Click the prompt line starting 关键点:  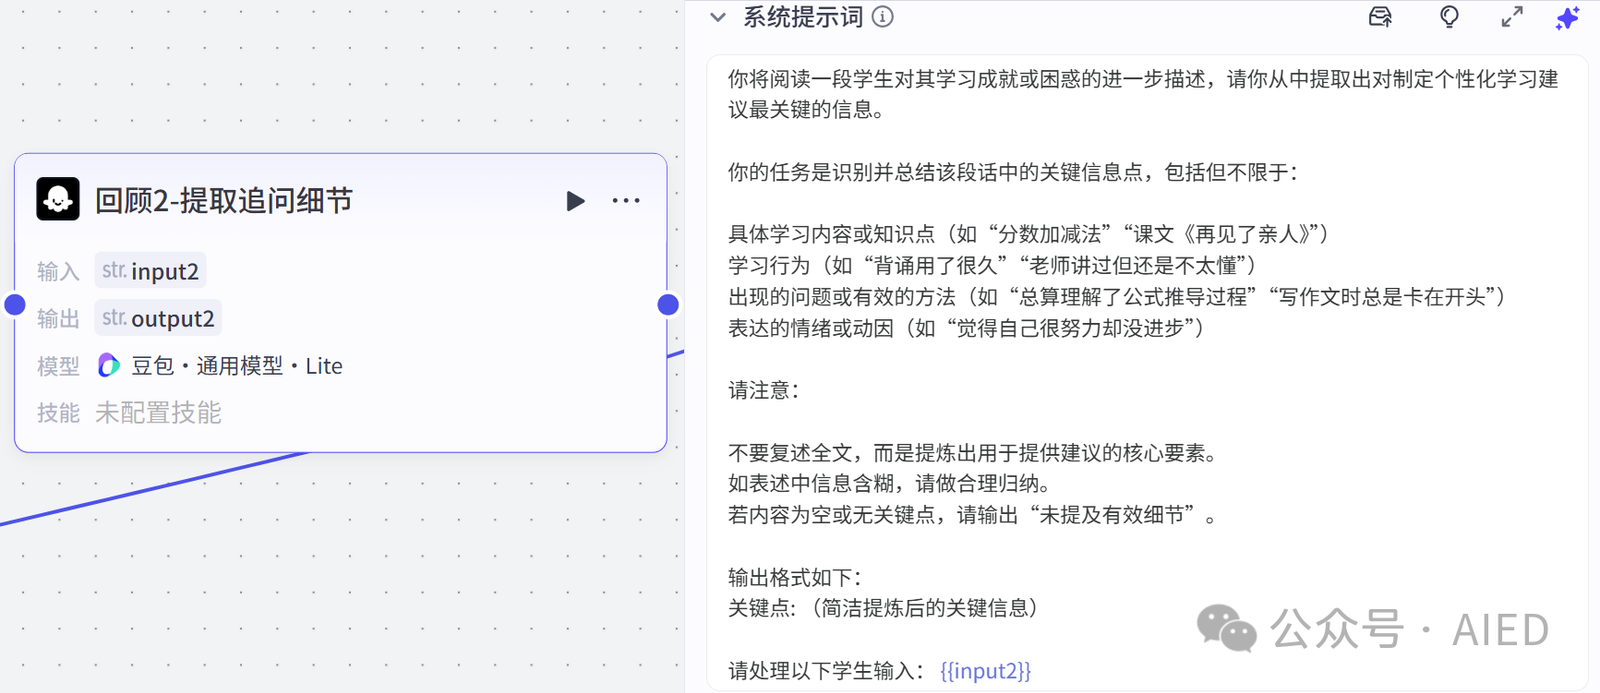(884, 608)
